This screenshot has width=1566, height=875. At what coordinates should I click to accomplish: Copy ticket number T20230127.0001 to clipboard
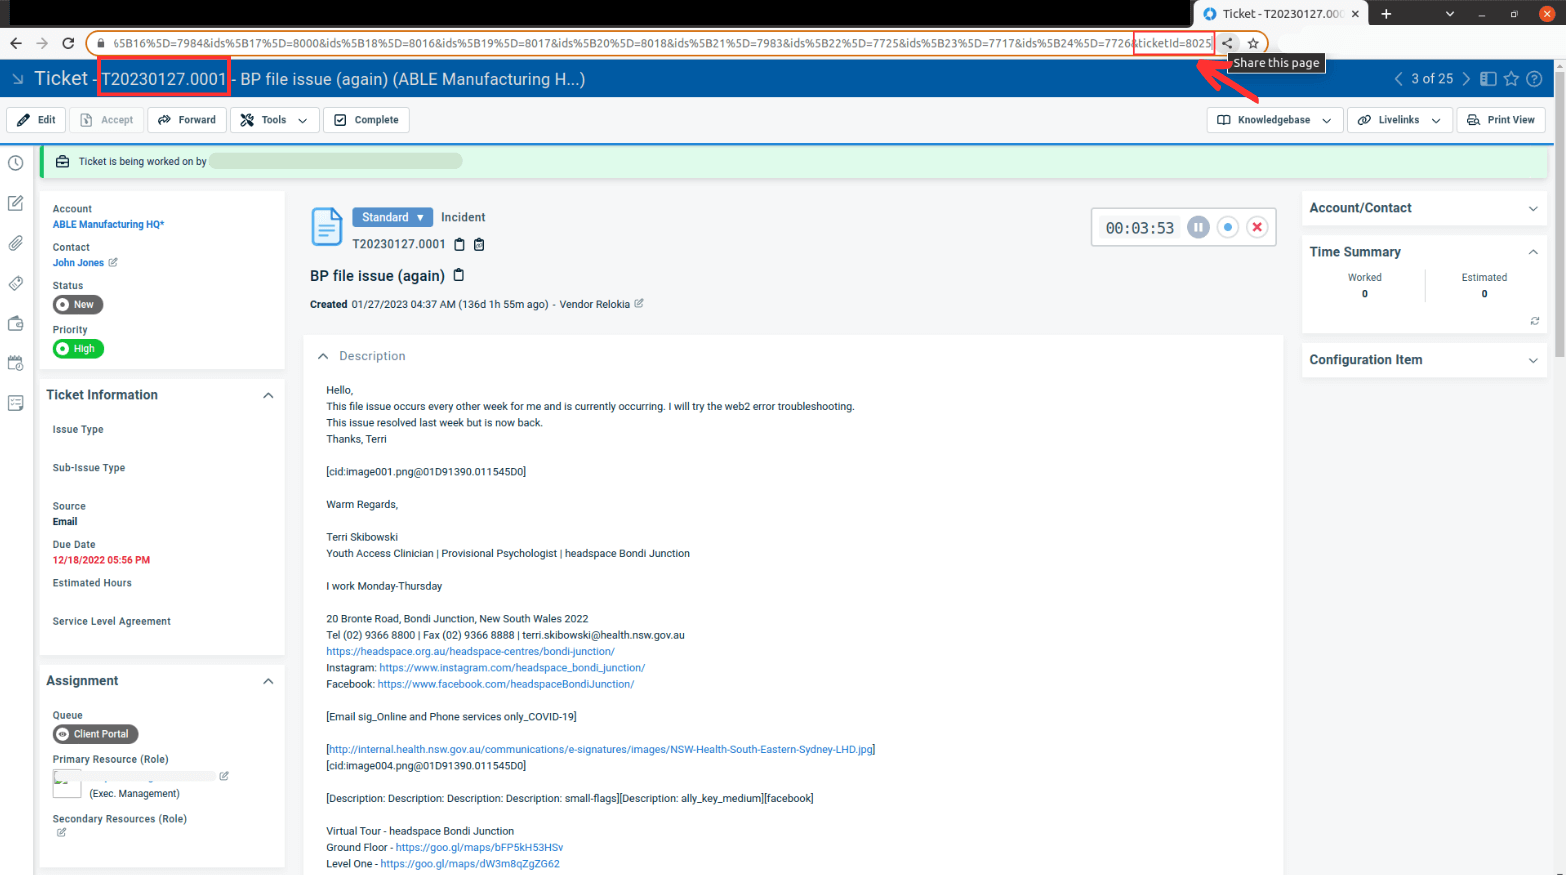[x=460, y=244]
